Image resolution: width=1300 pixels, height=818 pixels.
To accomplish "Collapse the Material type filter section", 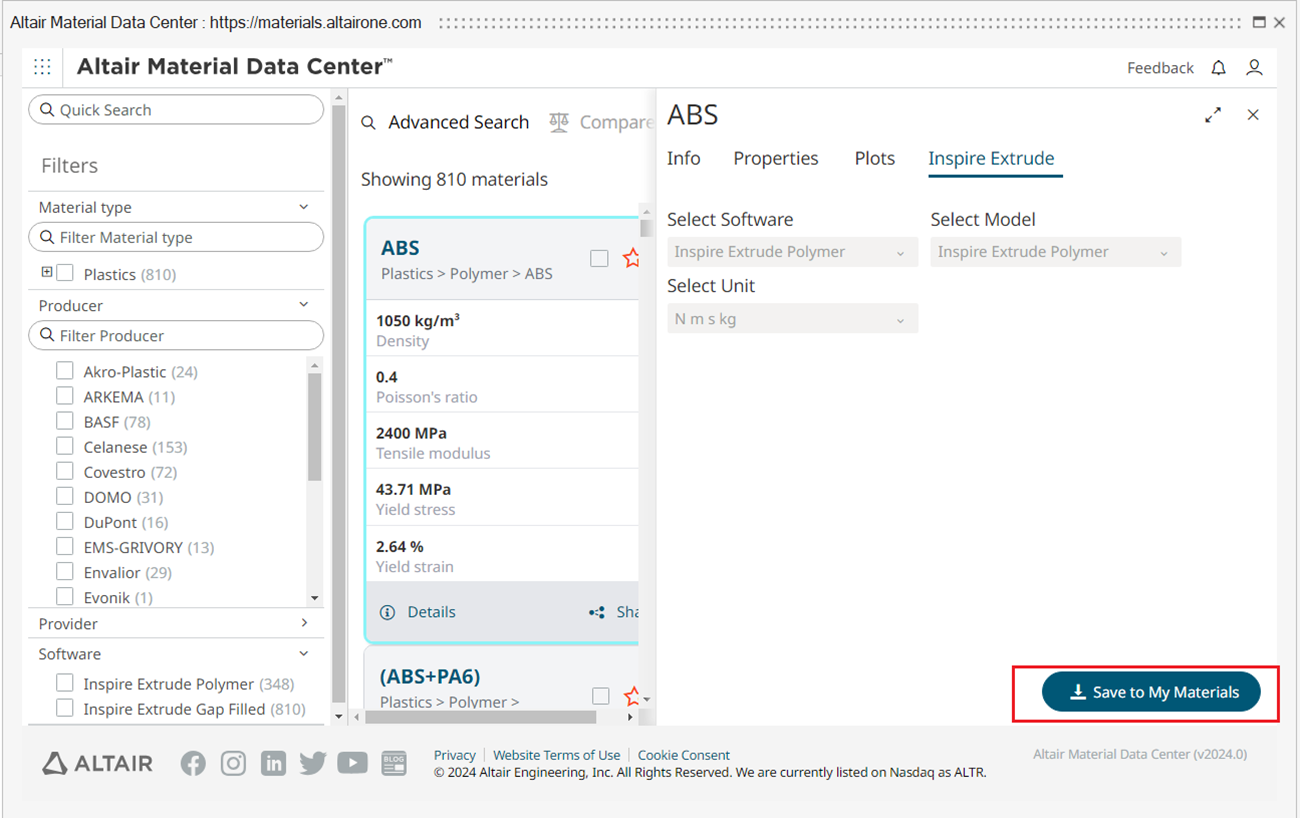I will coord(304,207).
